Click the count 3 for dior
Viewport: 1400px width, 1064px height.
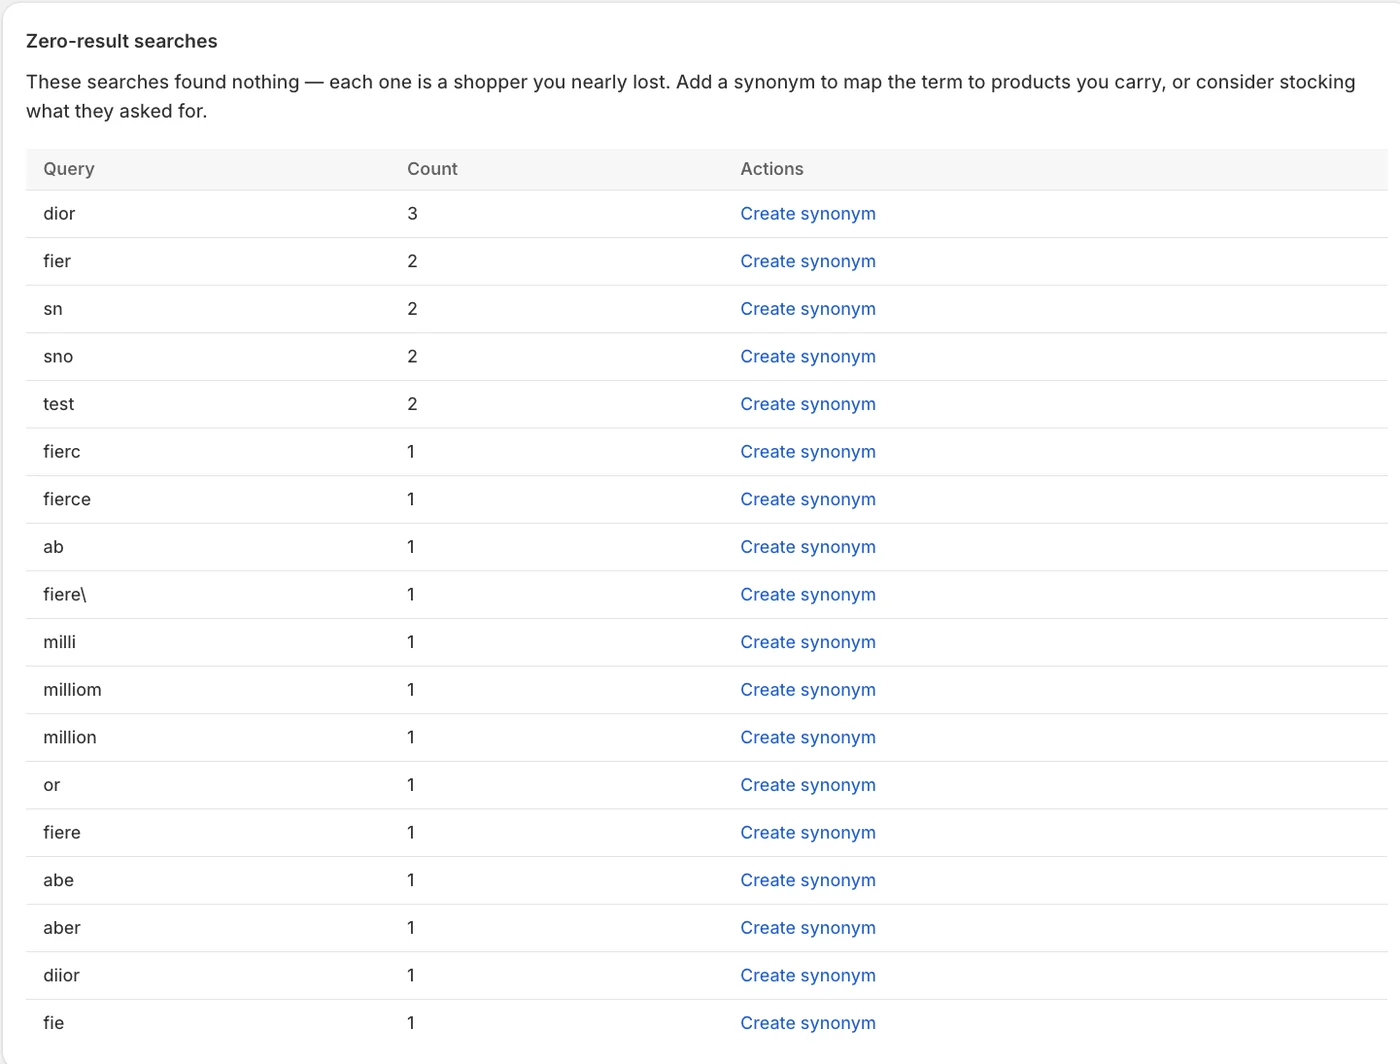412,214
